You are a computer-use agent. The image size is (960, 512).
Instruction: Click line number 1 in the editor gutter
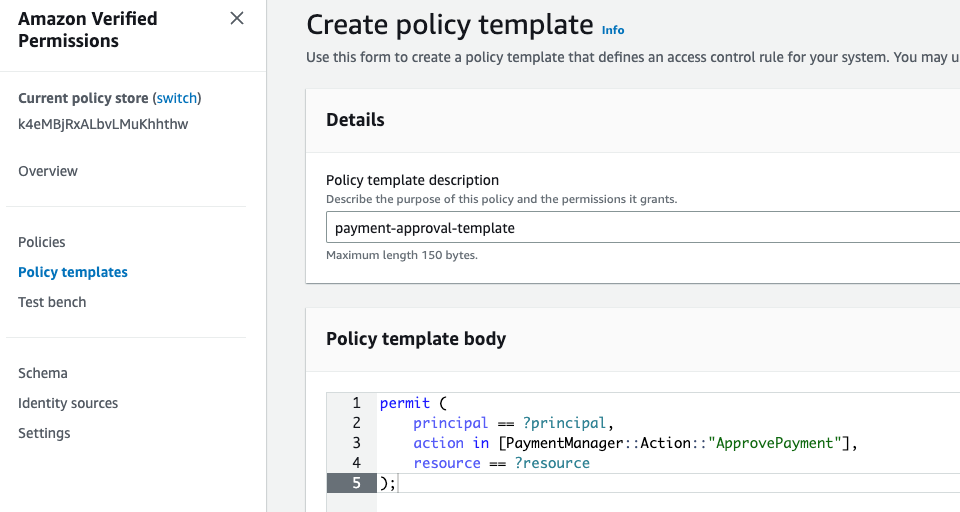[x=356, y=403]
